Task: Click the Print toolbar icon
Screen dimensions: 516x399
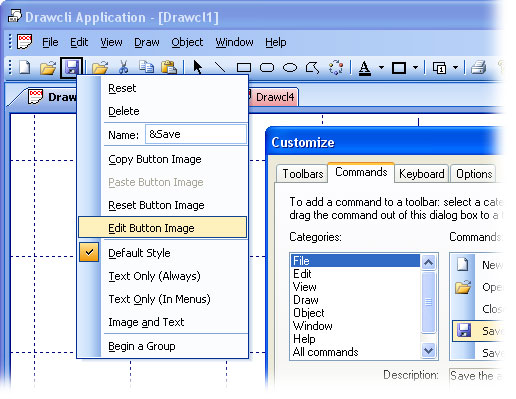Action: (x=479, y=68)
